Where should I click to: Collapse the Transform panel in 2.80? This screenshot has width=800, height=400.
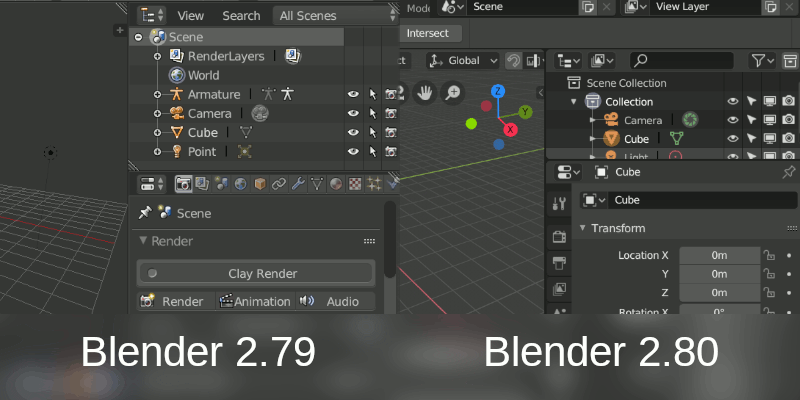(x=583, y=228)
